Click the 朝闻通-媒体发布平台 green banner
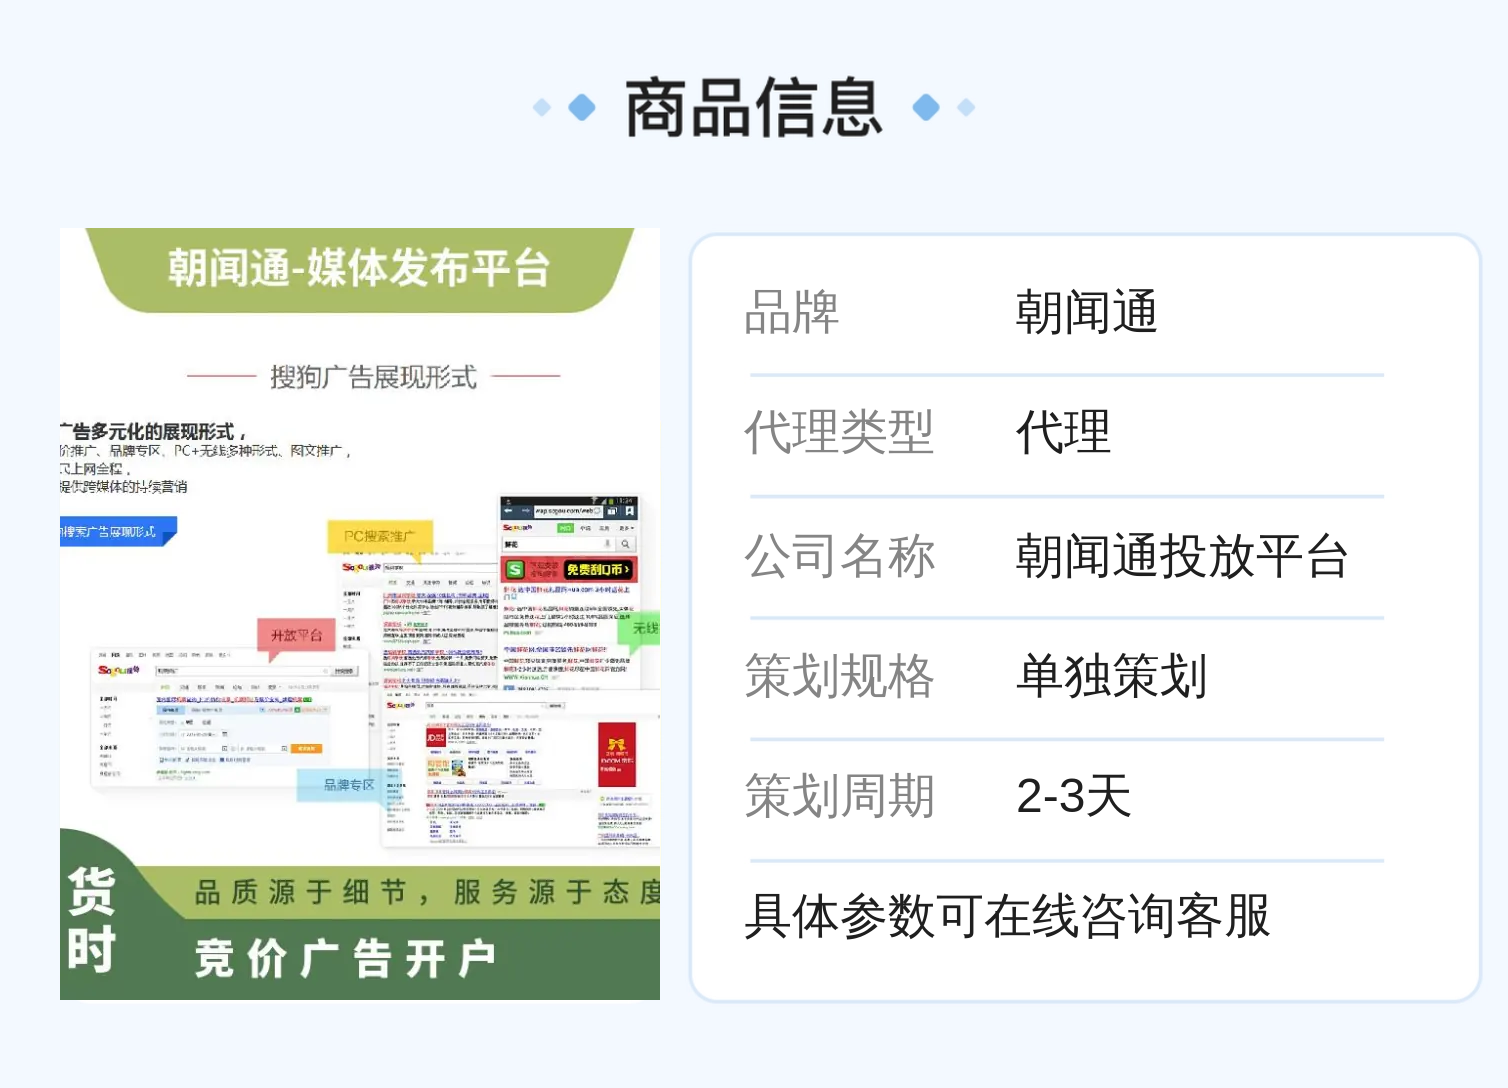1508x1088 pixels. [x=360, y=269]
